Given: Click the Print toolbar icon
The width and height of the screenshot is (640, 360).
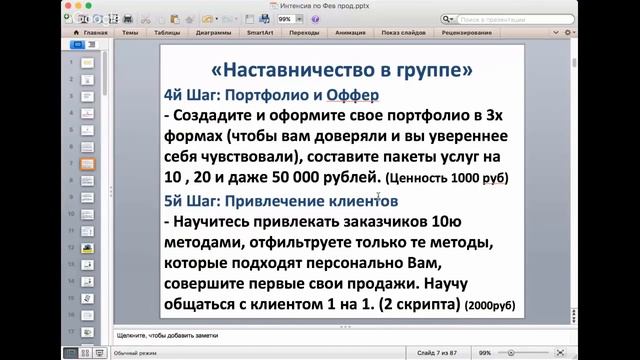Looking at the screenshot, I should (128, 19).
